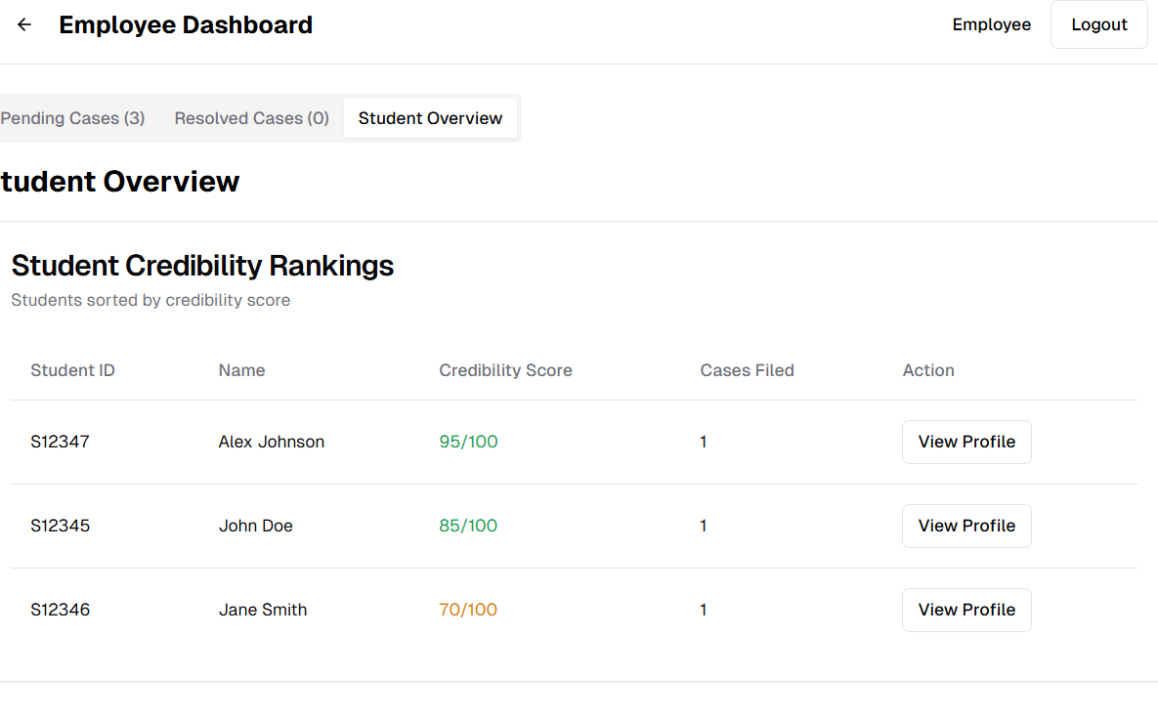Click the Credibility Score column header
Image resolution: width=1158 pixels, height=720 pixels.
[505, 370]
